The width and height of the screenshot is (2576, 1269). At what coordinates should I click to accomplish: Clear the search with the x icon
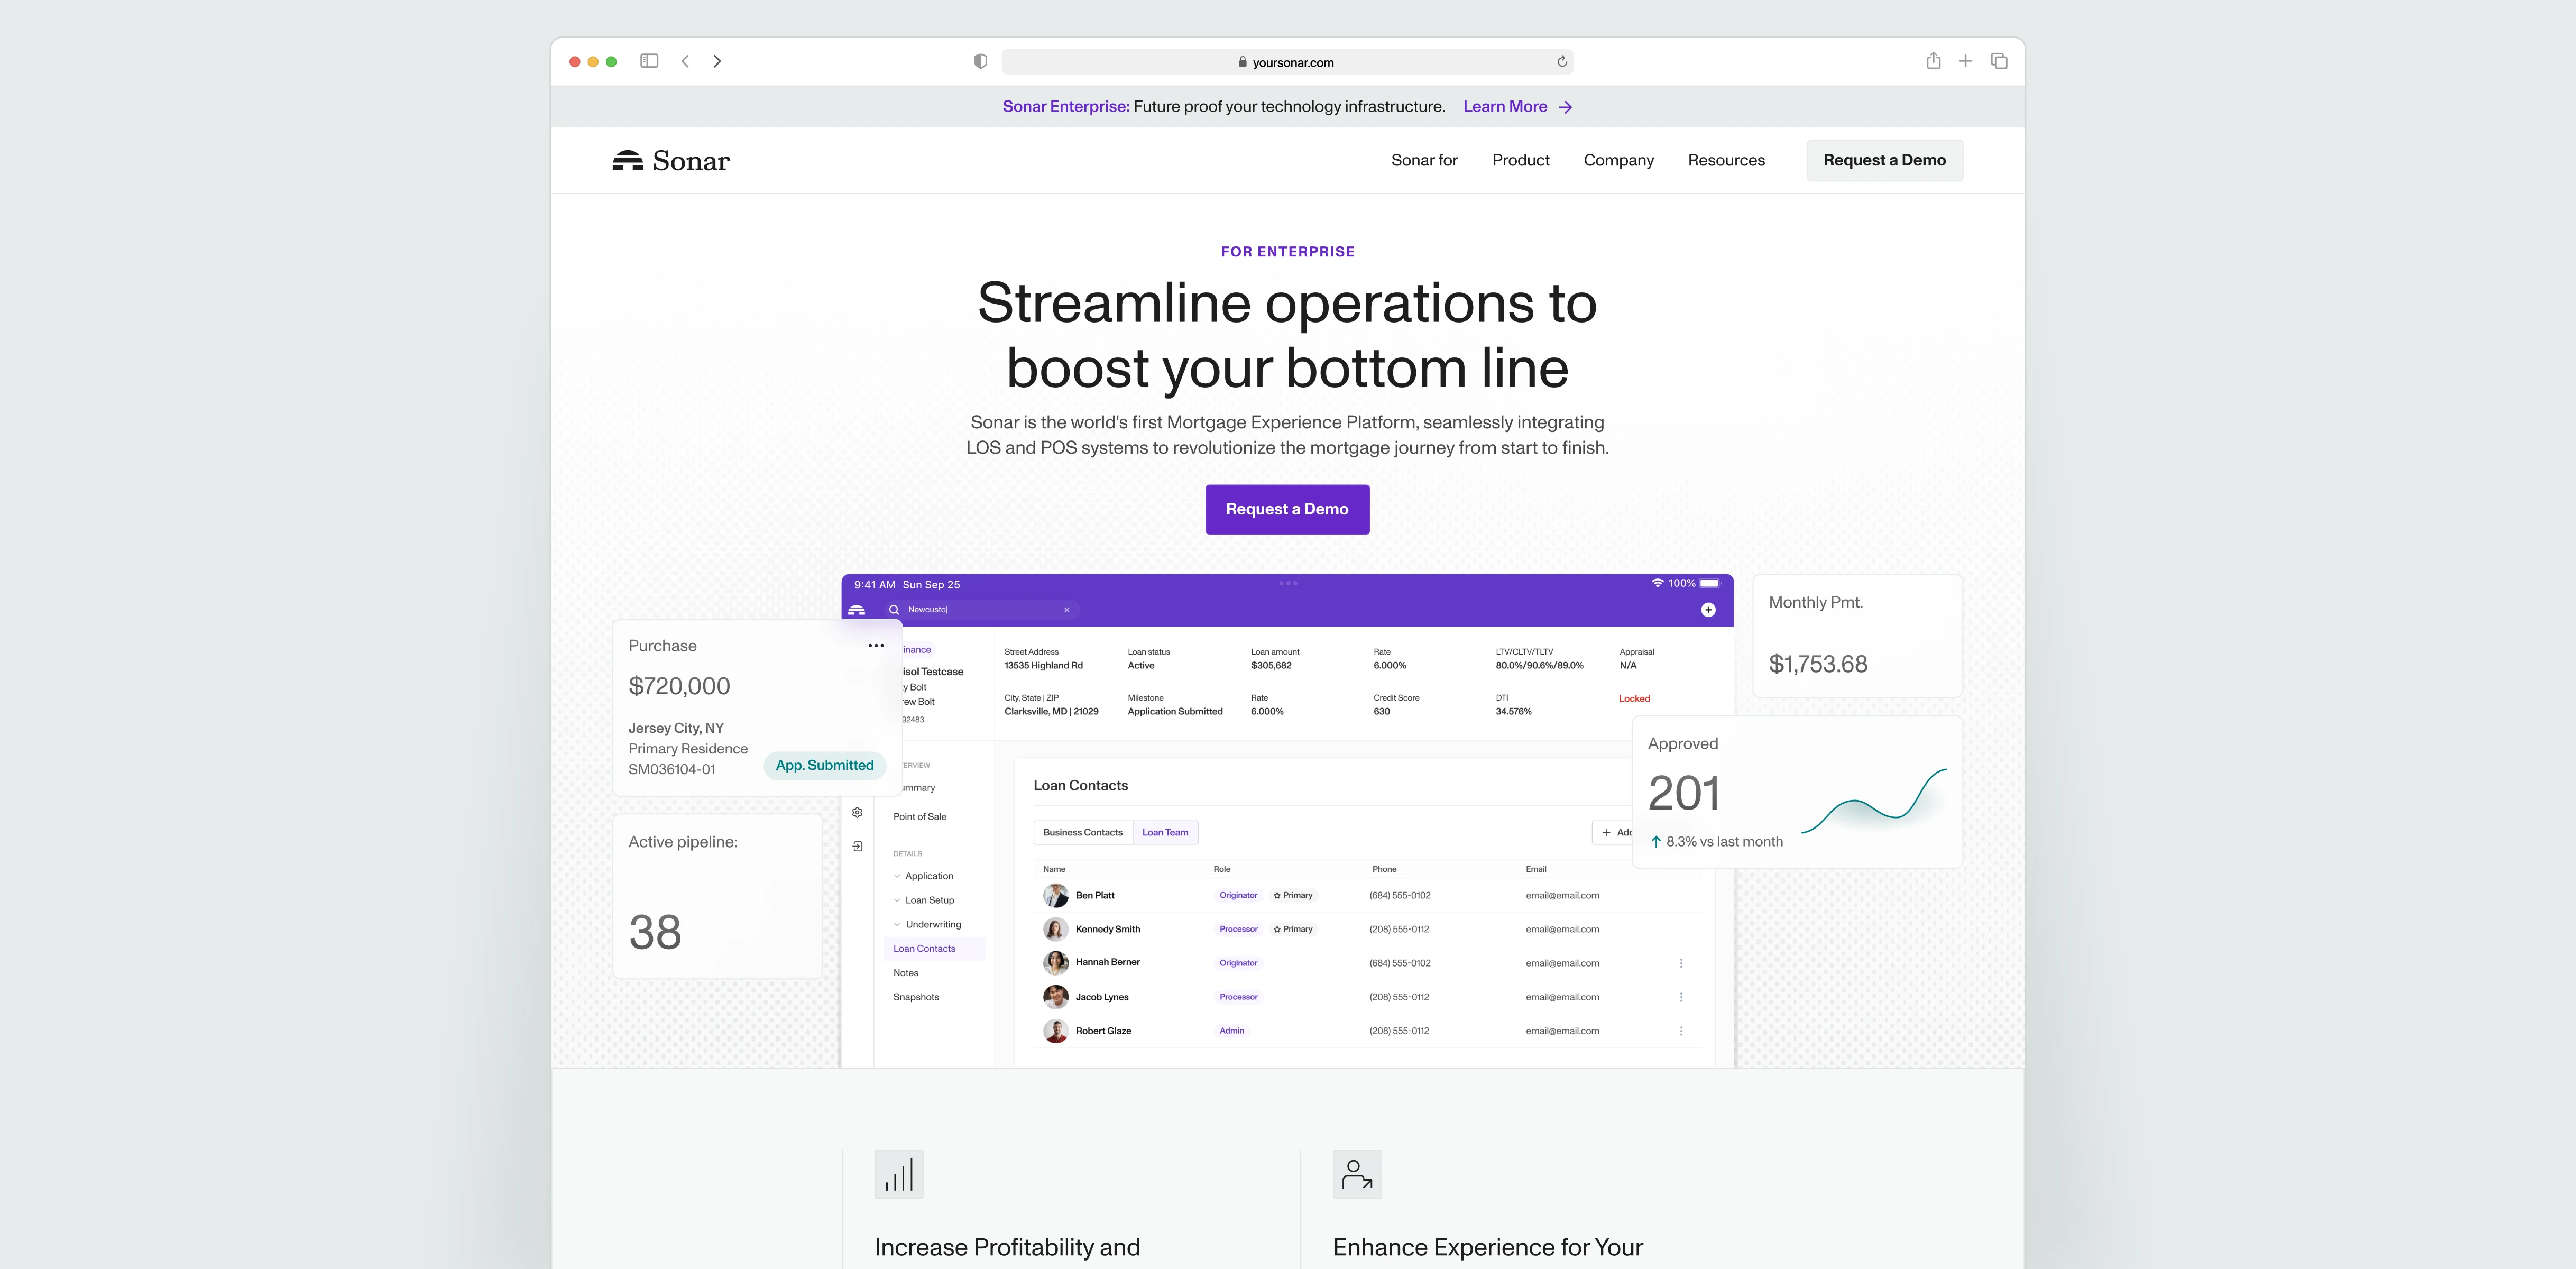pos(1066,610)
